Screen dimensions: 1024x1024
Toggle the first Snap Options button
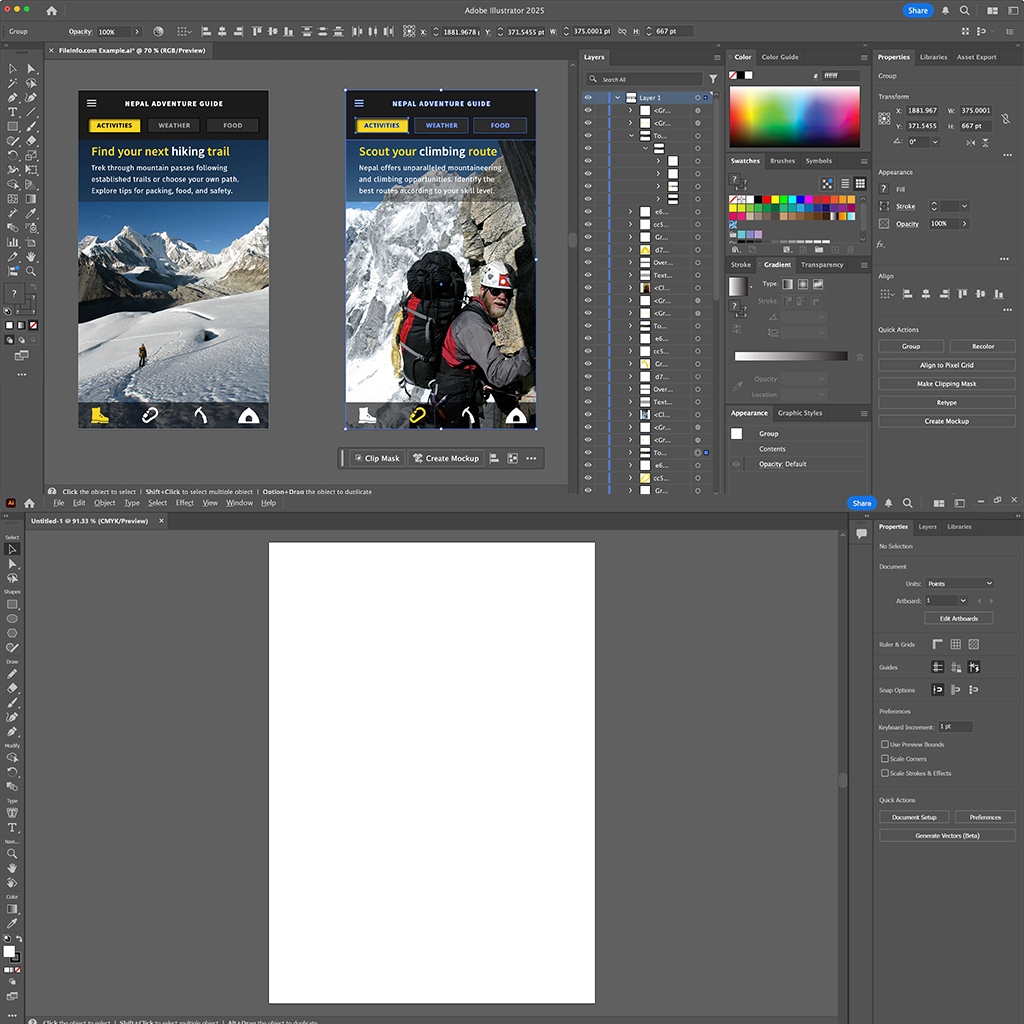click(x=937, y=690)
